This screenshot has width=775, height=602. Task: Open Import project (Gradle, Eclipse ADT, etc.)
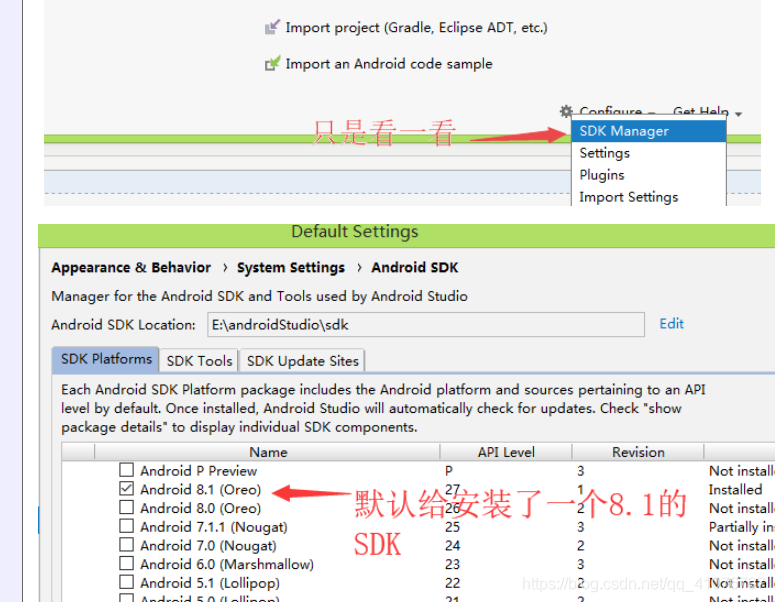click(x=416, y=28)
